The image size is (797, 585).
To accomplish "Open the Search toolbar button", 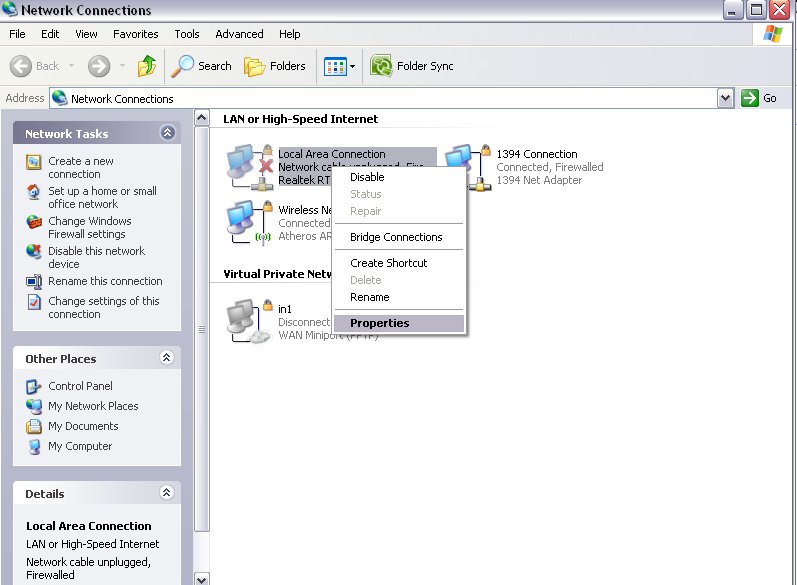I will pyautogui.click(x=201, y=66).
